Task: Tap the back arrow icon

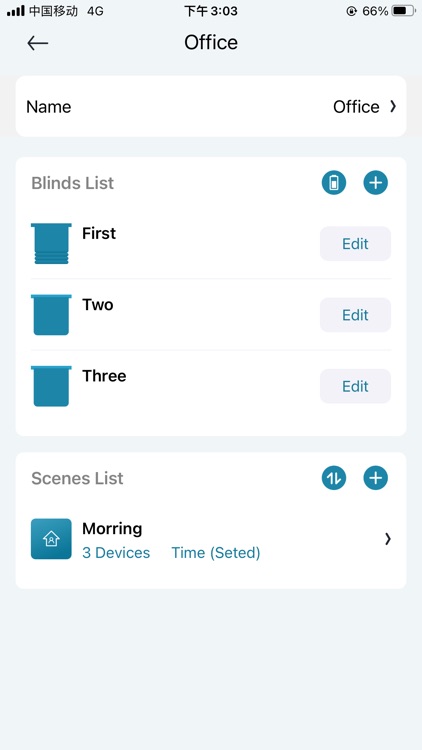Action: (x=37, y=43)
